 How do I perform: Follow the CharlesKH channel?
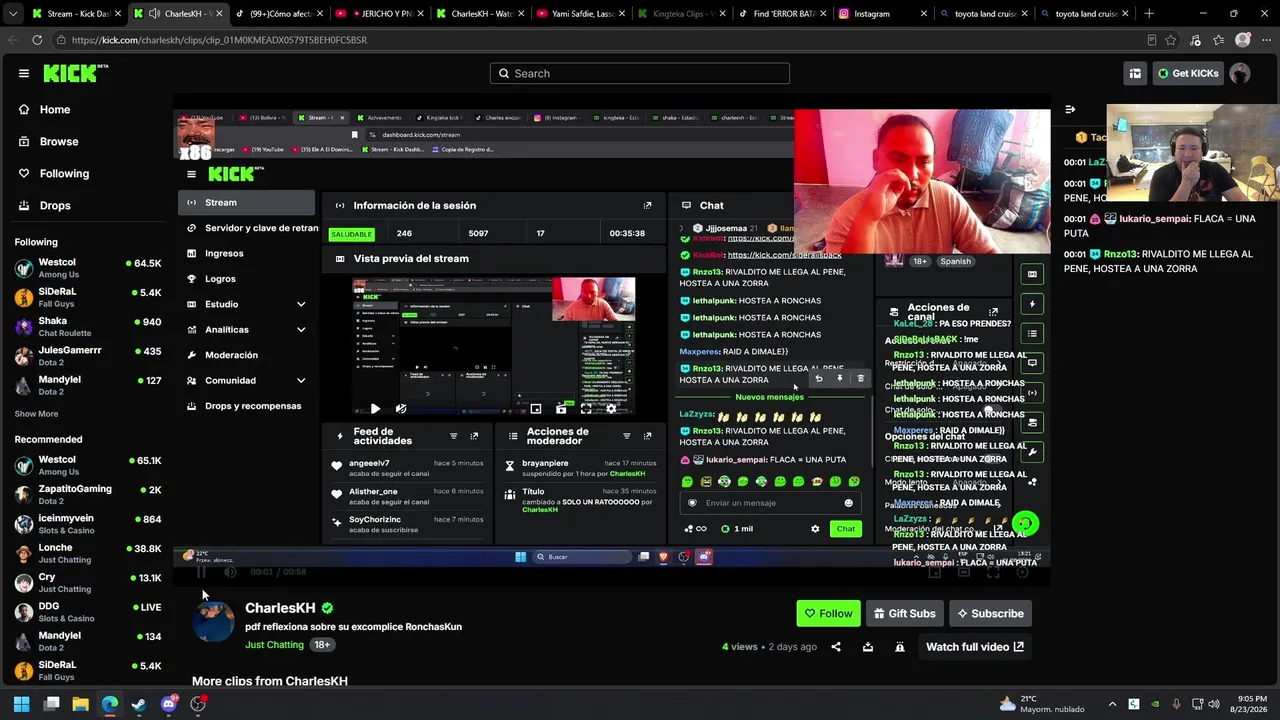tap(829, 613)
